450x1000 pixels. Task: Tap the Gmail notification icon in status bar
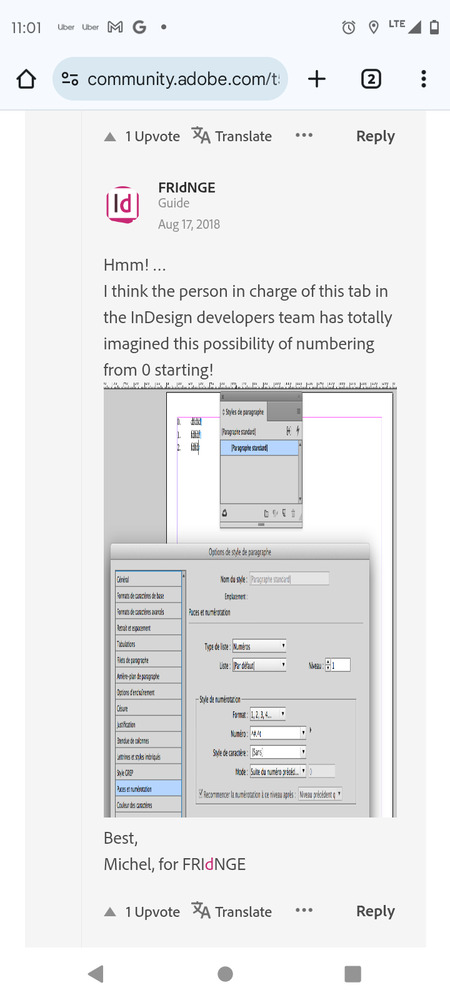pyautogui.click(x=115, y=27)
